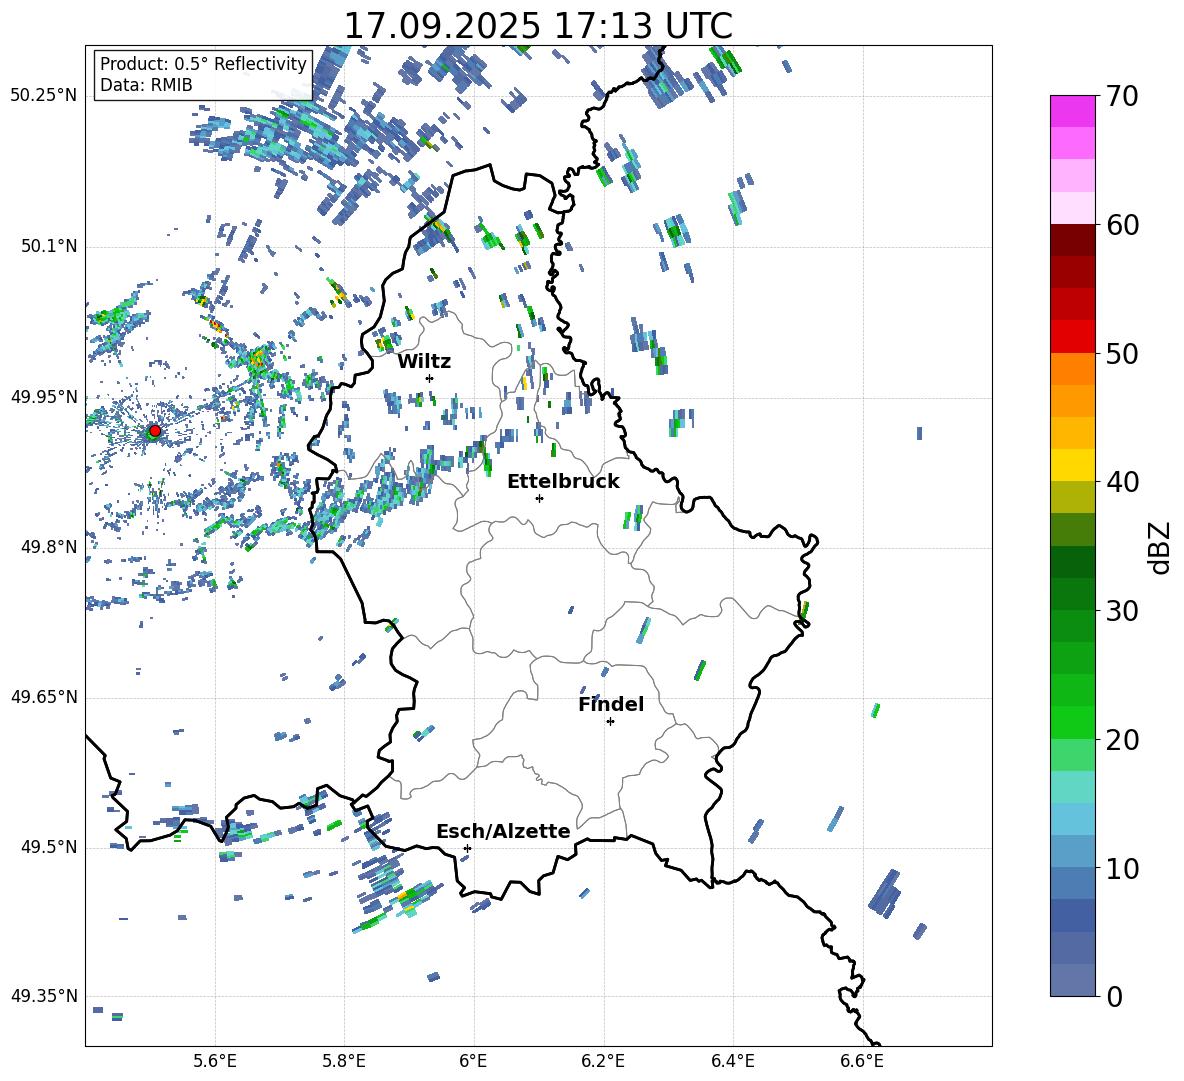Viewport: 1184px width, 1081px height.
Task: Click the colorbar tick label 50
Action: (x=1122, y=353)
